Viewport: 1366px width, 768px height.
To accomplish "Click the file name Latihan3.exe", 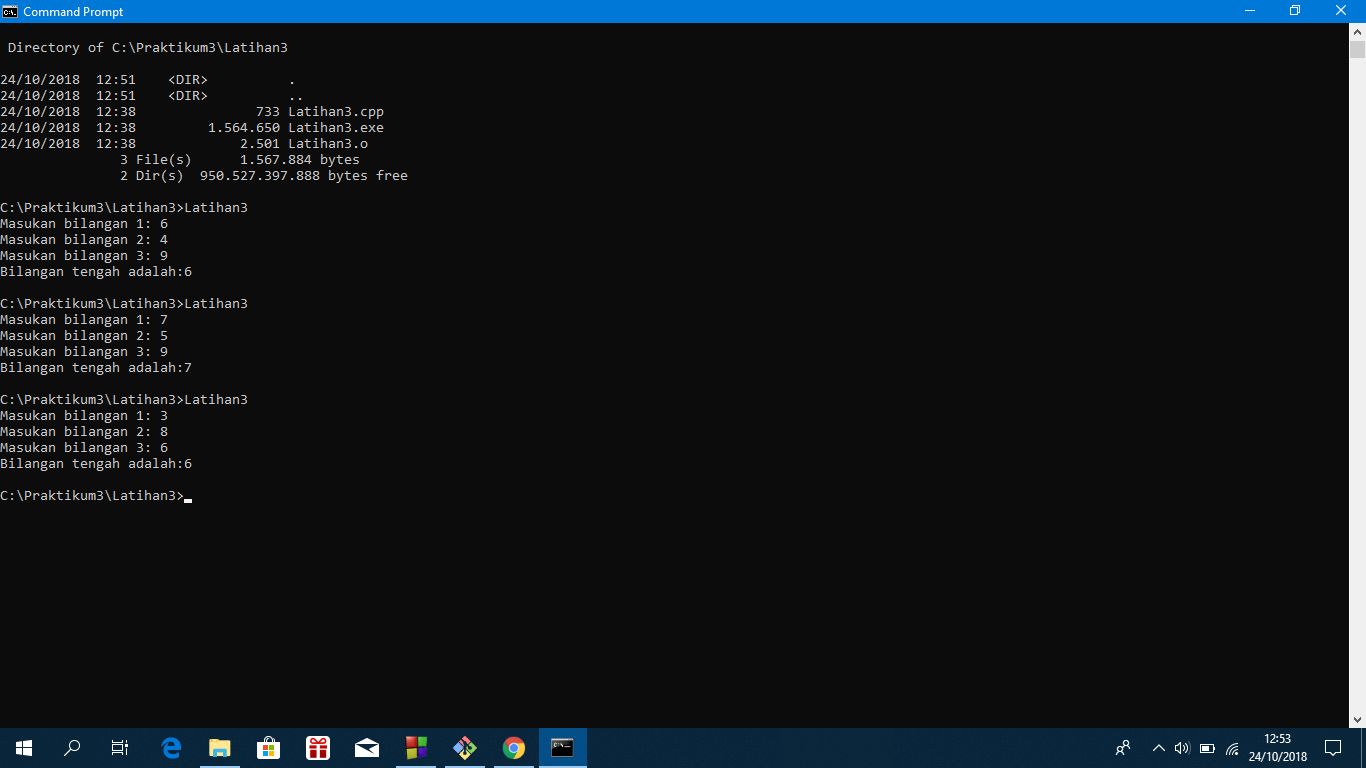I will pos(336,128).
